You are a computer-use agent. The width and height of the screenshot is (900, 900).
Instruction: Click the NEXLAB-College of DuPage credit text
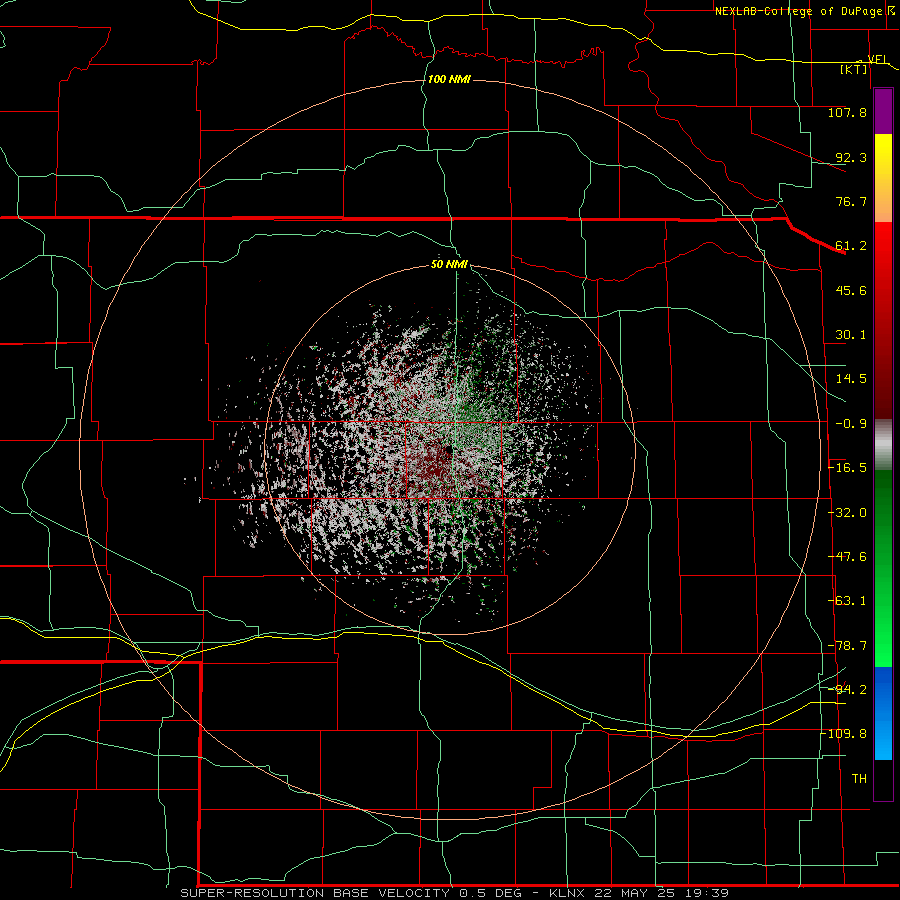pyautogui.click(x=798, y=11)
